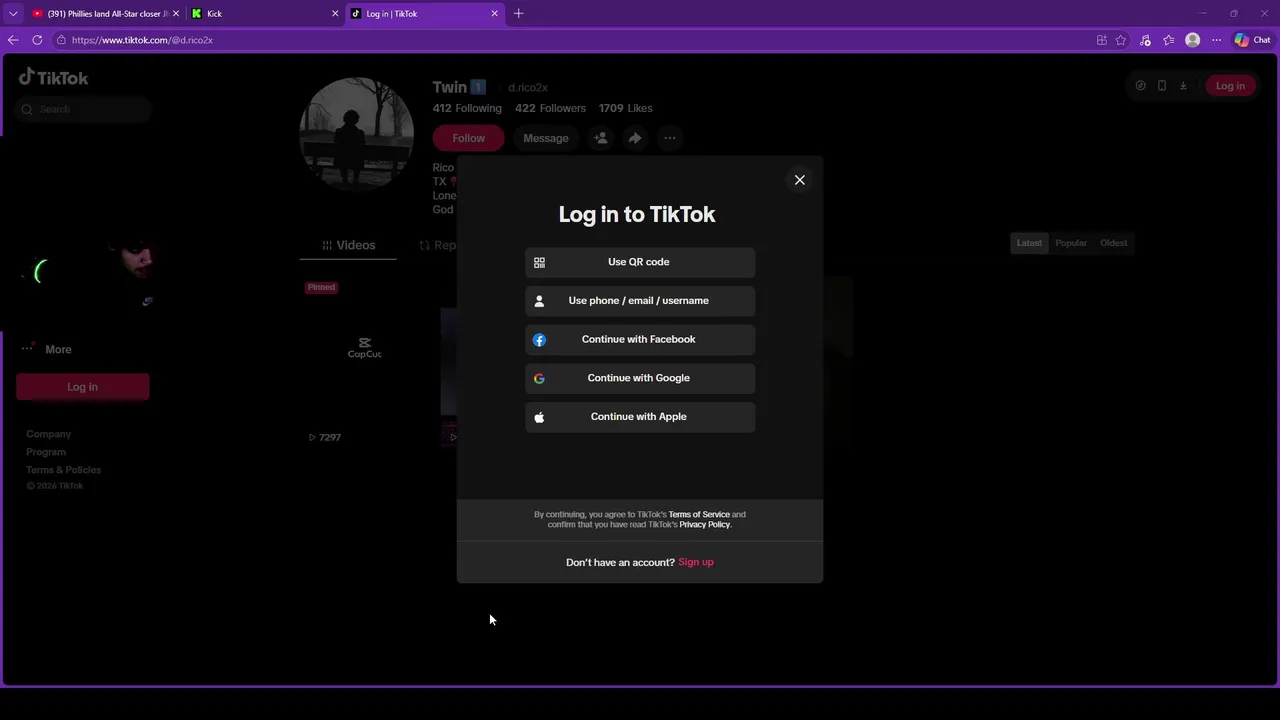Viewport: 1280px width, 720px height.
Task: Continue with Google login
Action: coord(640,378)
